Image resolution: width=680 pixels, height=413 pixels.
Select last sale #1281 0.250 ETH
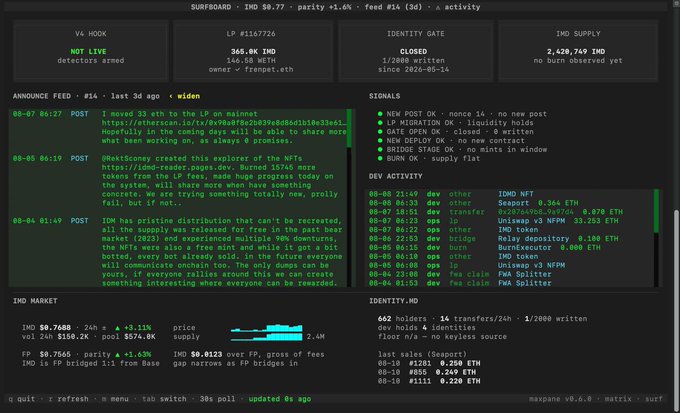point(429,363)
